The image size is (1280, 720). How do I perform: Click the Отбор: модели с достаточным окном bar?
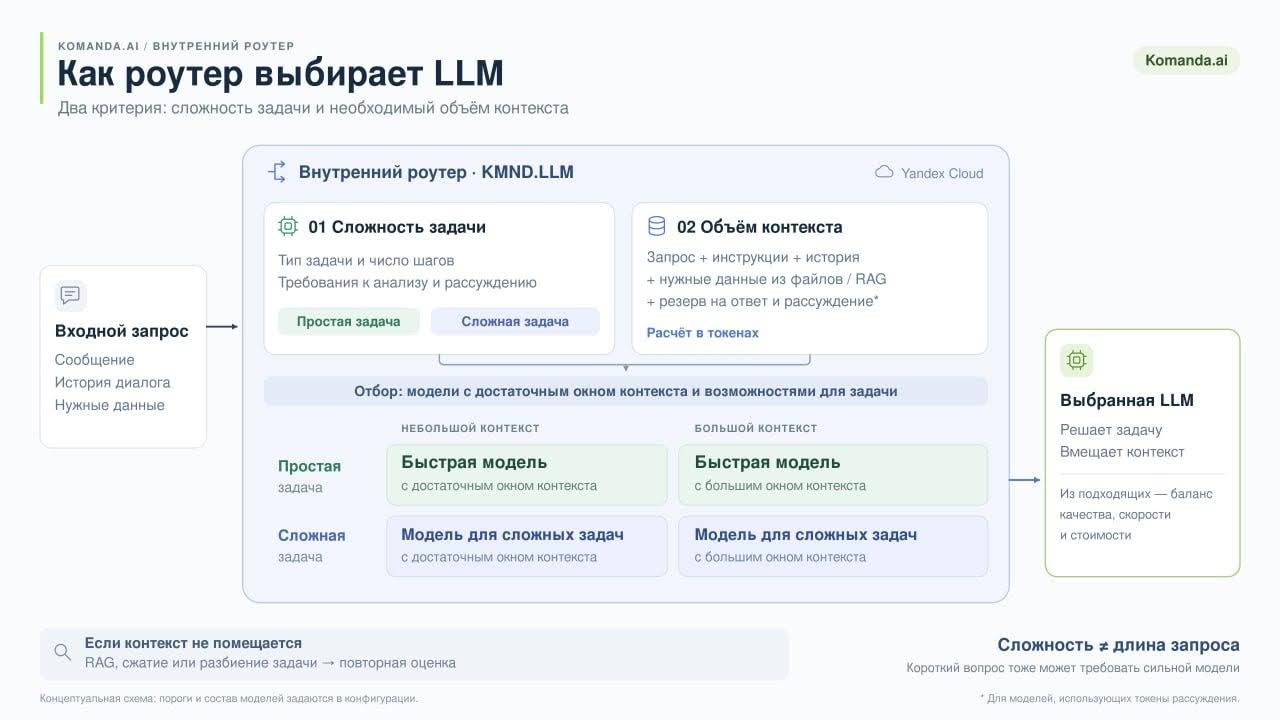(626, 391)
